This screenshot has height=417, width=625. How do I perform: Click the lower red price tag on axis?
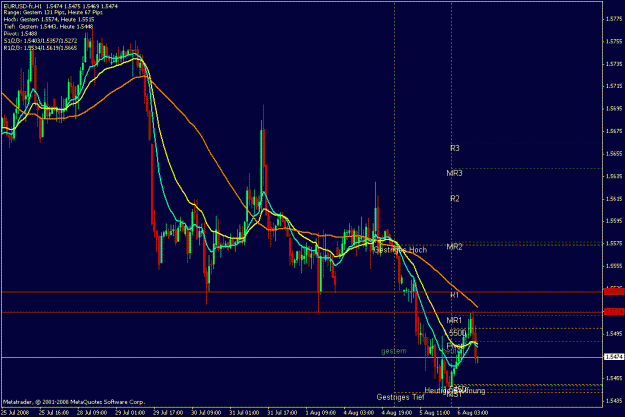614,312
